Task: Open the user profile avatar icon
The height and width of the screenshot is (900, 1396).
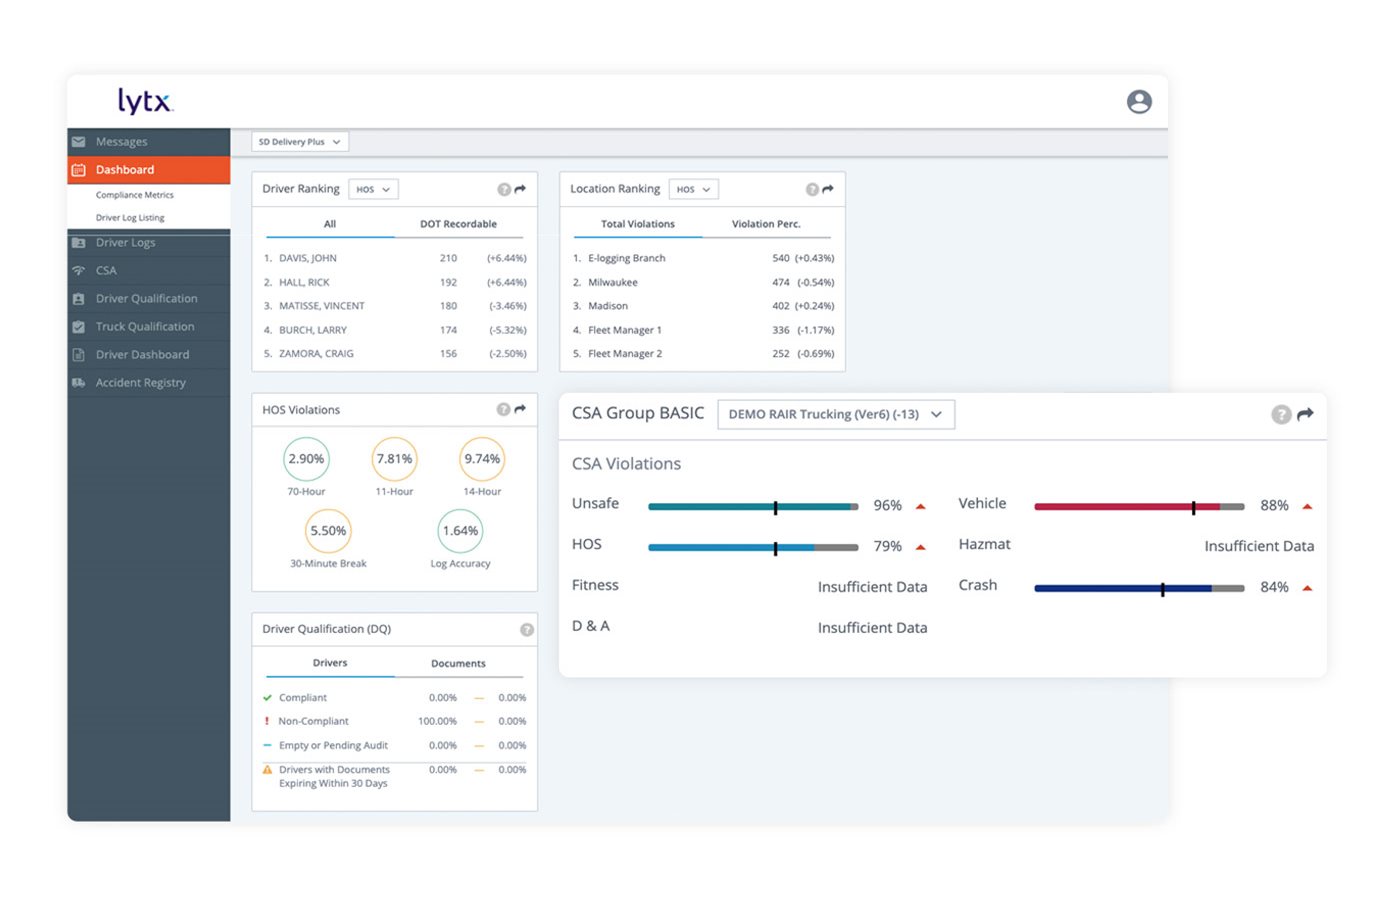Action: (x=1138, y=101)
